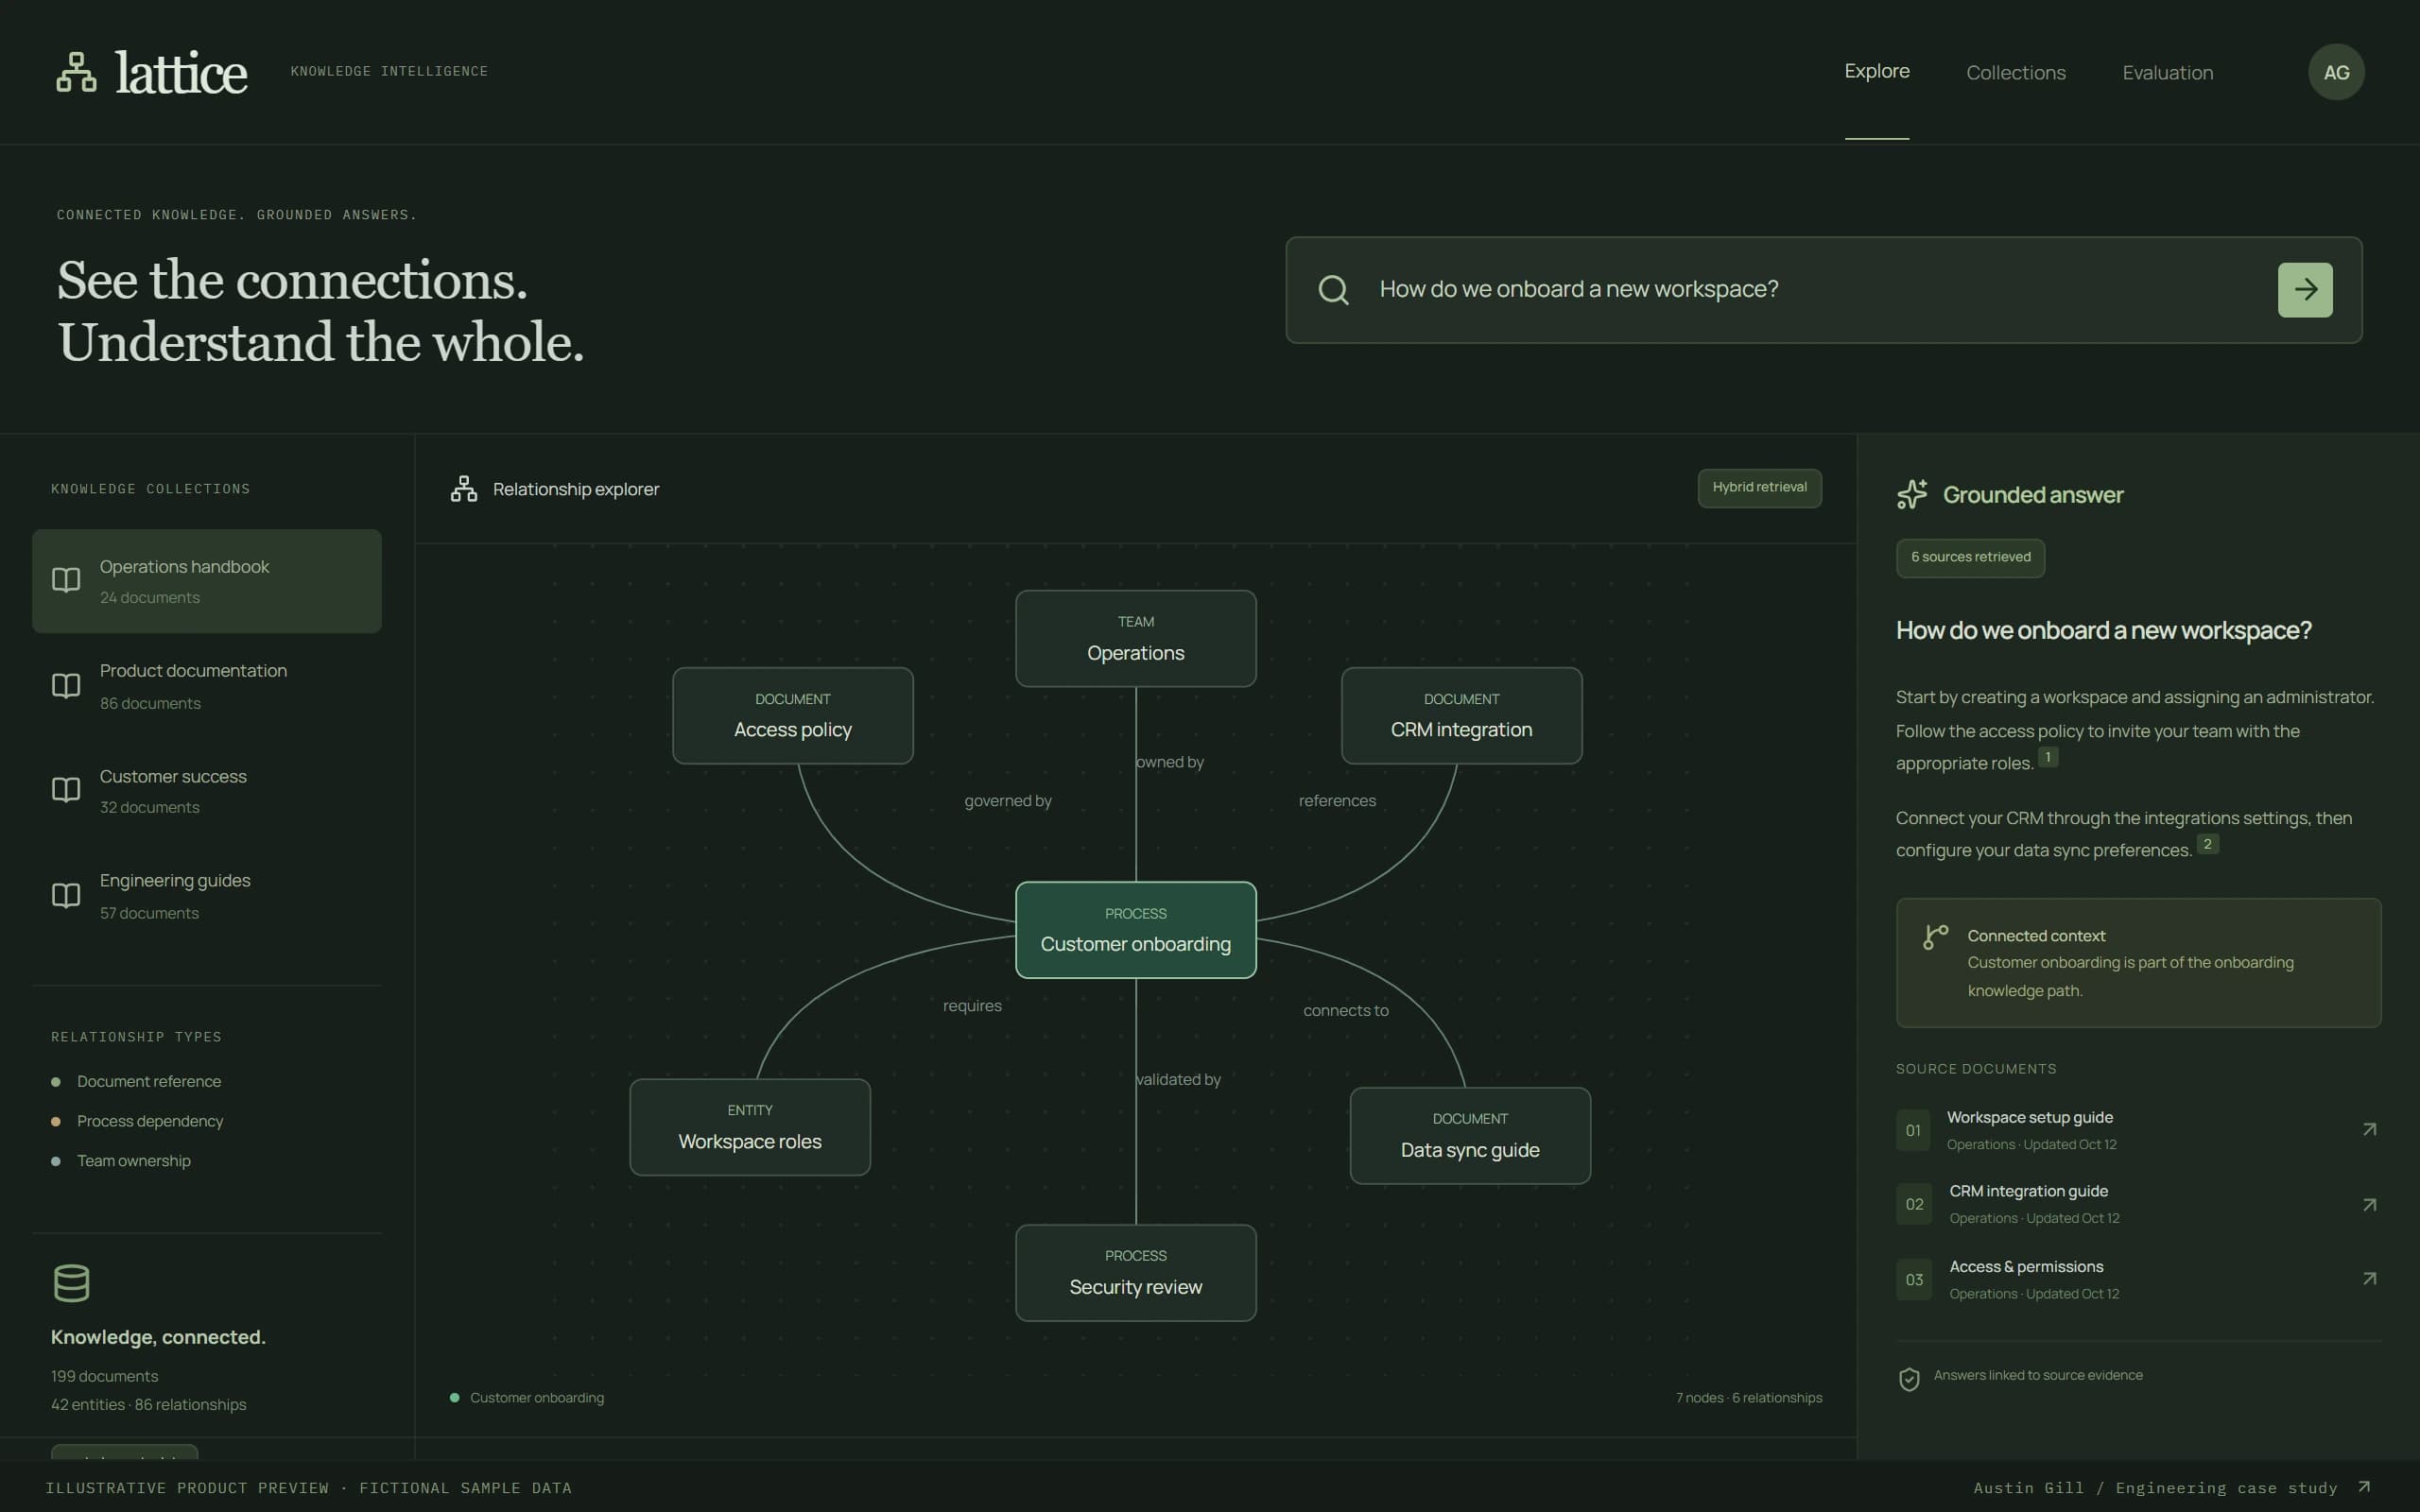2420x1512 pixels.
Task: Select the Engineering guides collection
Action: click(207, 896)
